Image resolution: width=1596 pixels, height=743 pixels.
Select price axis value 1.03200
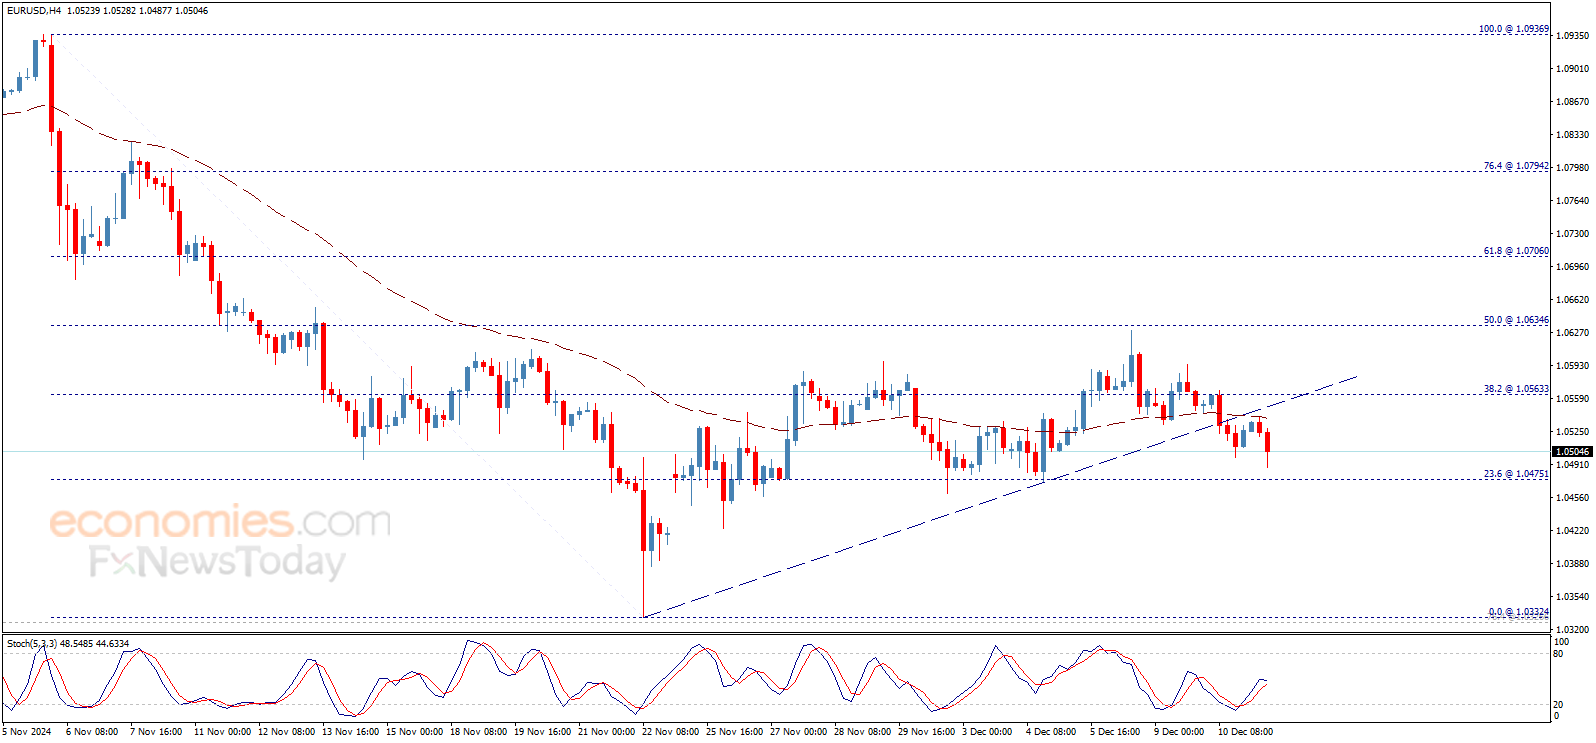(x=1573, y=630)
